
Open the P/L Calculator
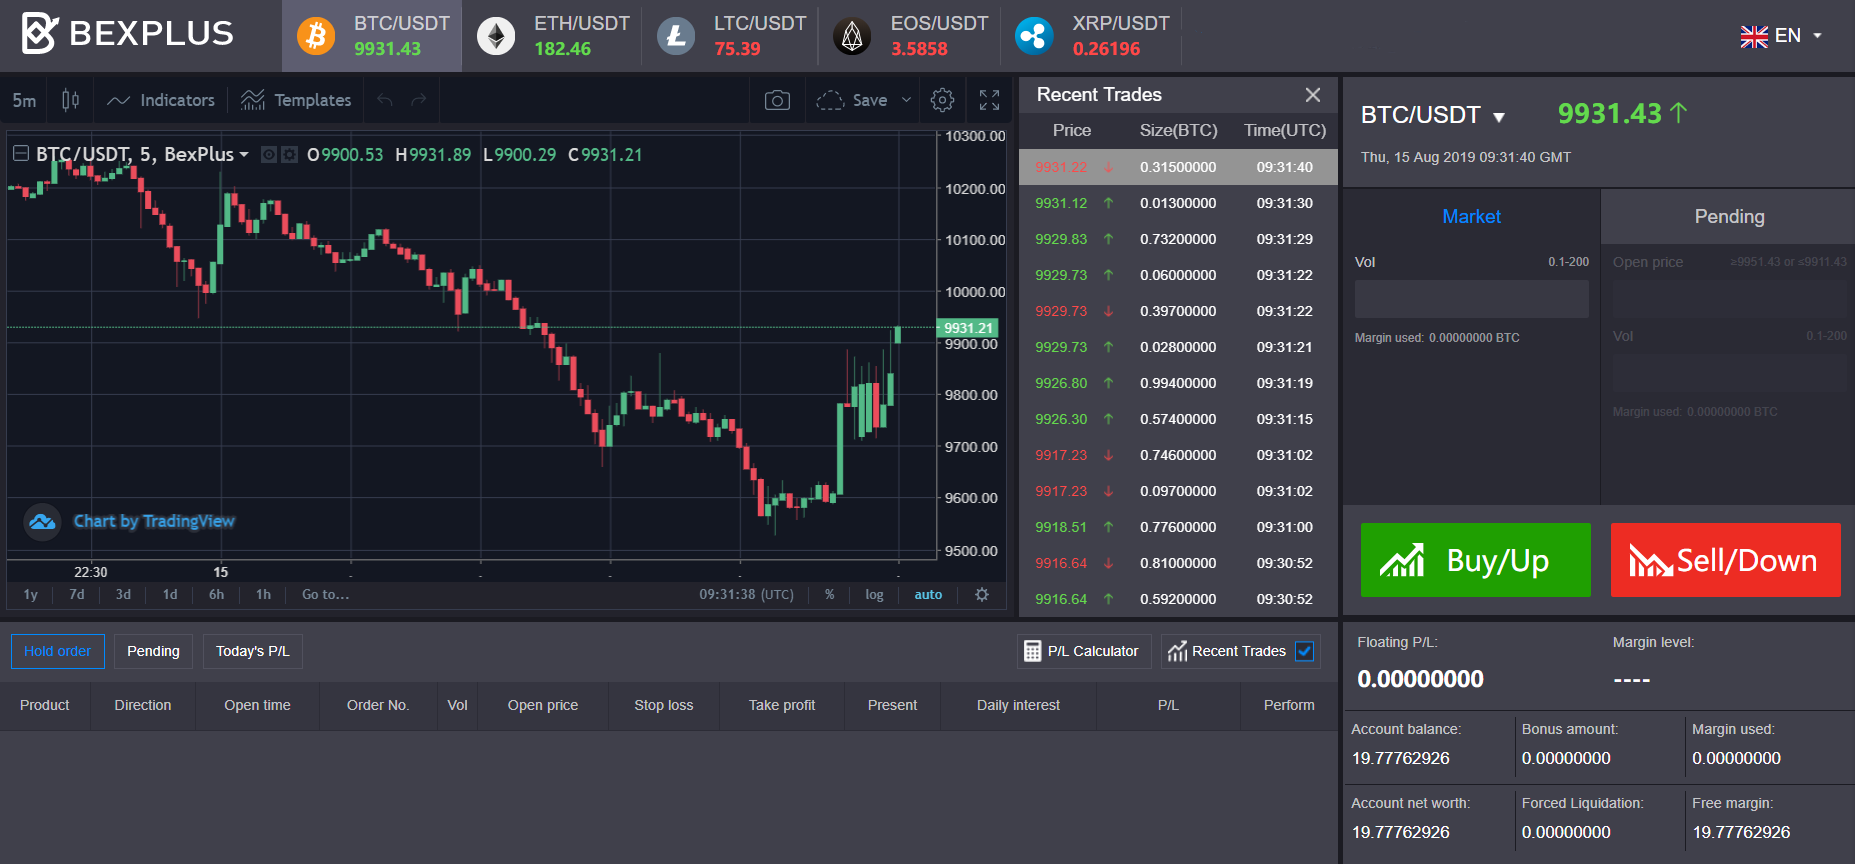tap(1084, 651)
